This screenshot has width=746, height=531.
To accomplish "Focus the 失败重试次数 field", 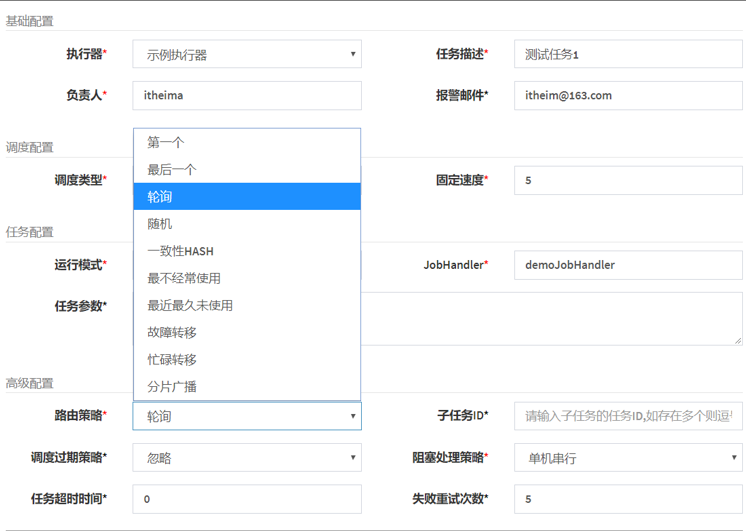I will pos(628,499).
